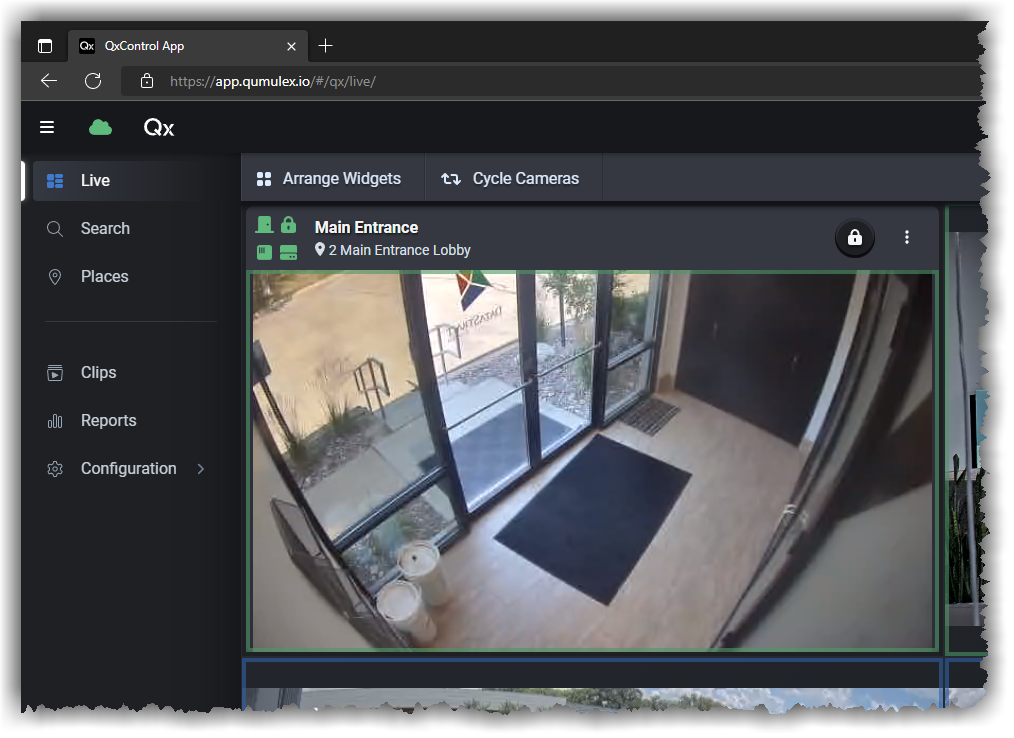The image size is (1014, 738).
Task: Select the Live menu item
Action: pos(95,180)
